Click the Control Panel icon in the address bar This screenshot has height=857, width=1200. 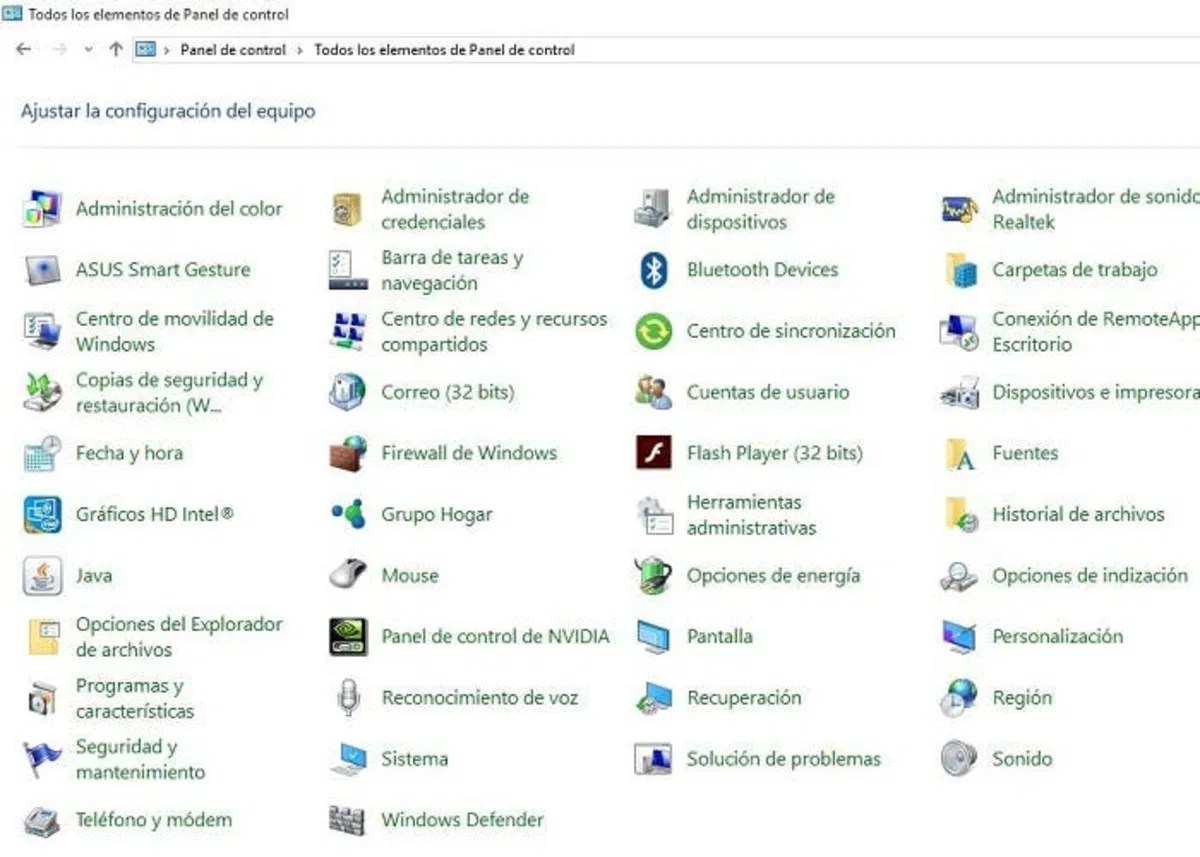[146, 49]
